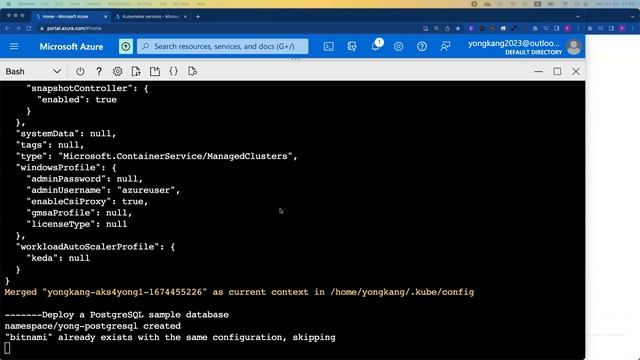The height and width of the screenshot is (360, 640).
Task: Open the Bash shell type dropdown
Action: (x=33, y=71)
